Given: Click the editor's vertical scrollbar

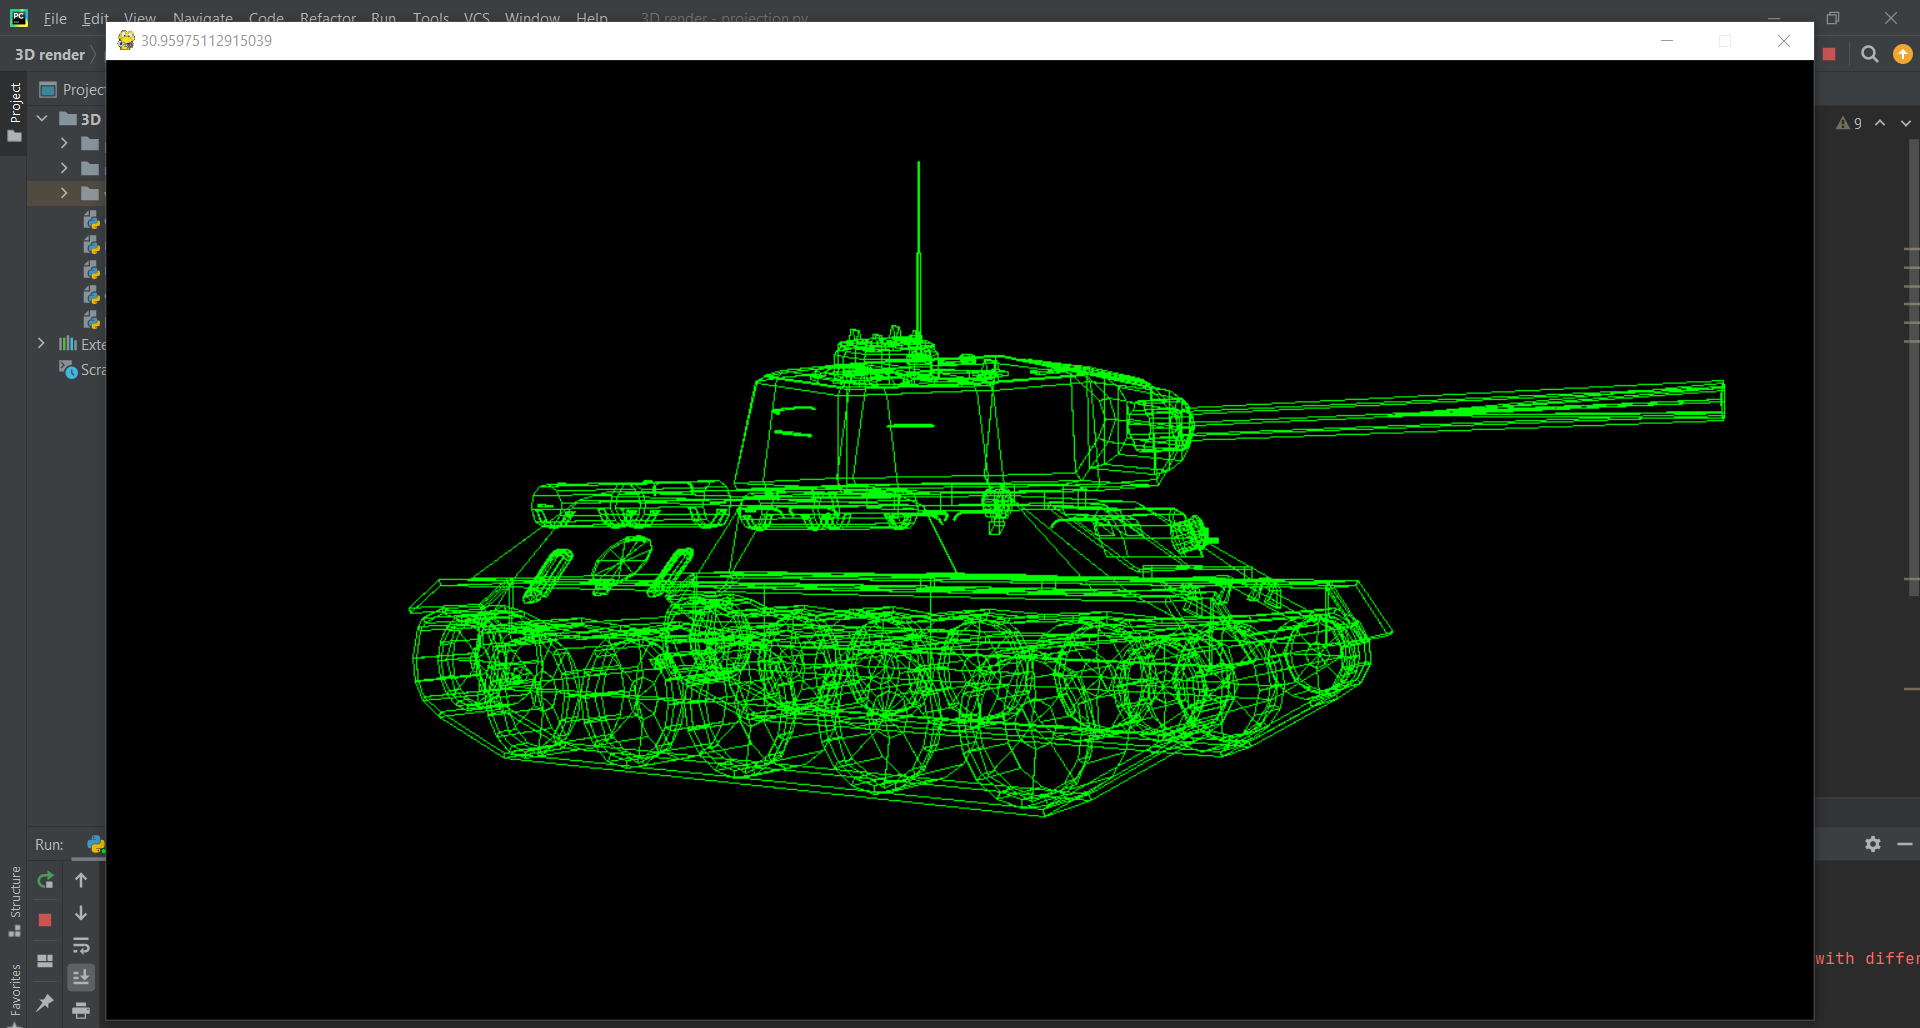Looking at the screenshot, I should (1912, 400).
